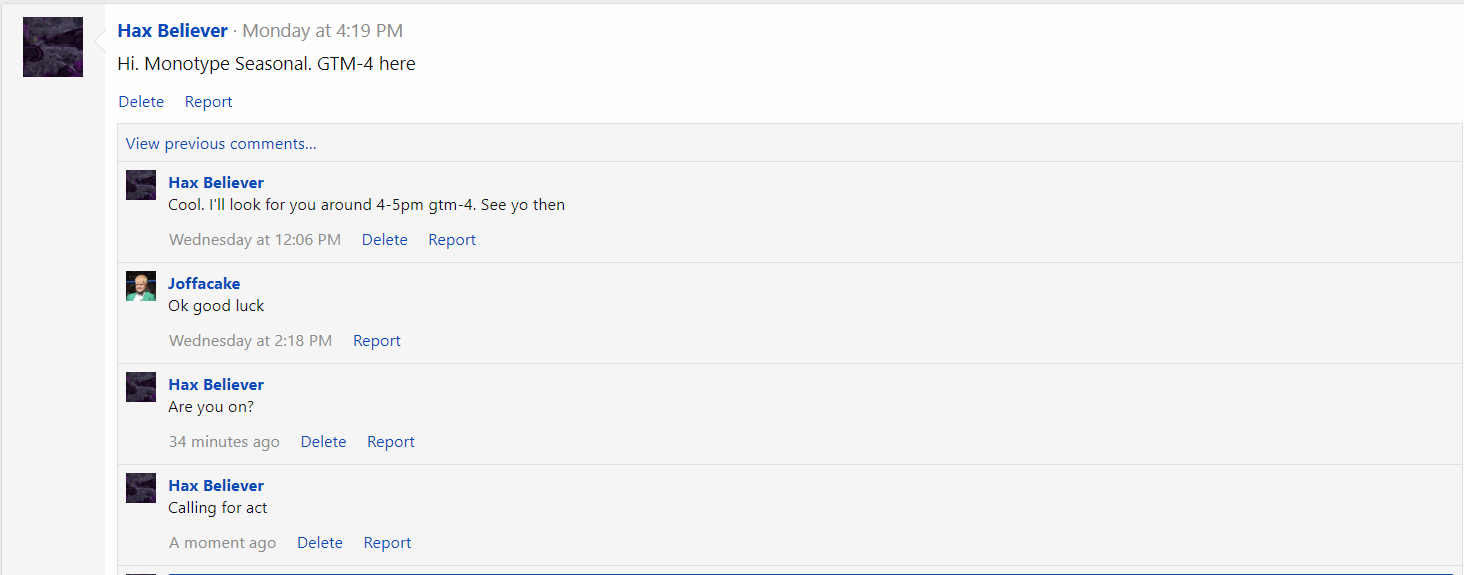Report the Wednesday 12:06 PM comment
The image size is (1464, 575).
coord(452,240)
